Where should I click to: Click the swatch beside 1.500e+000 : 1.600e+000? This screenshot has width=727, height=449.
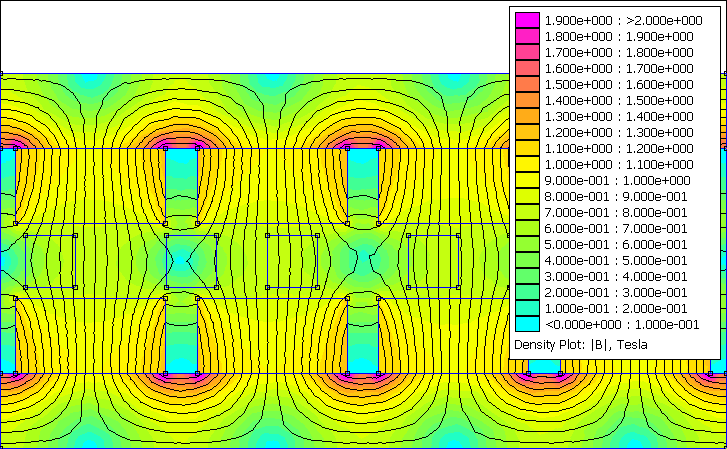527,84
